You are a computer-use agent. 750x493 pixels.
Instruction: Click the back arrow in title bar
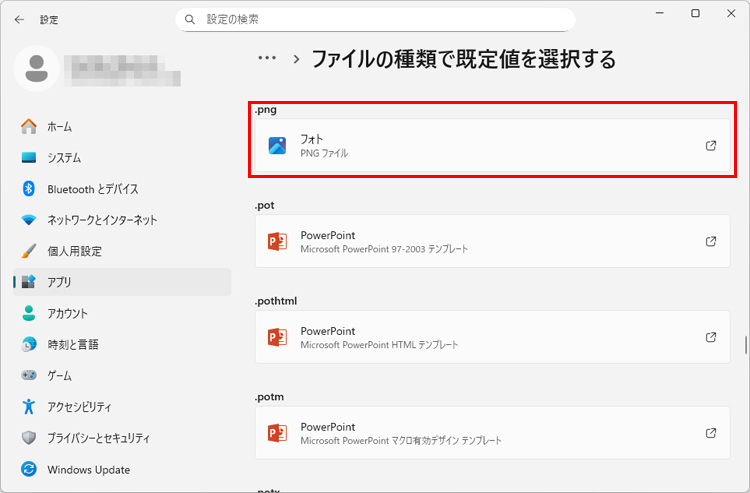19,19
